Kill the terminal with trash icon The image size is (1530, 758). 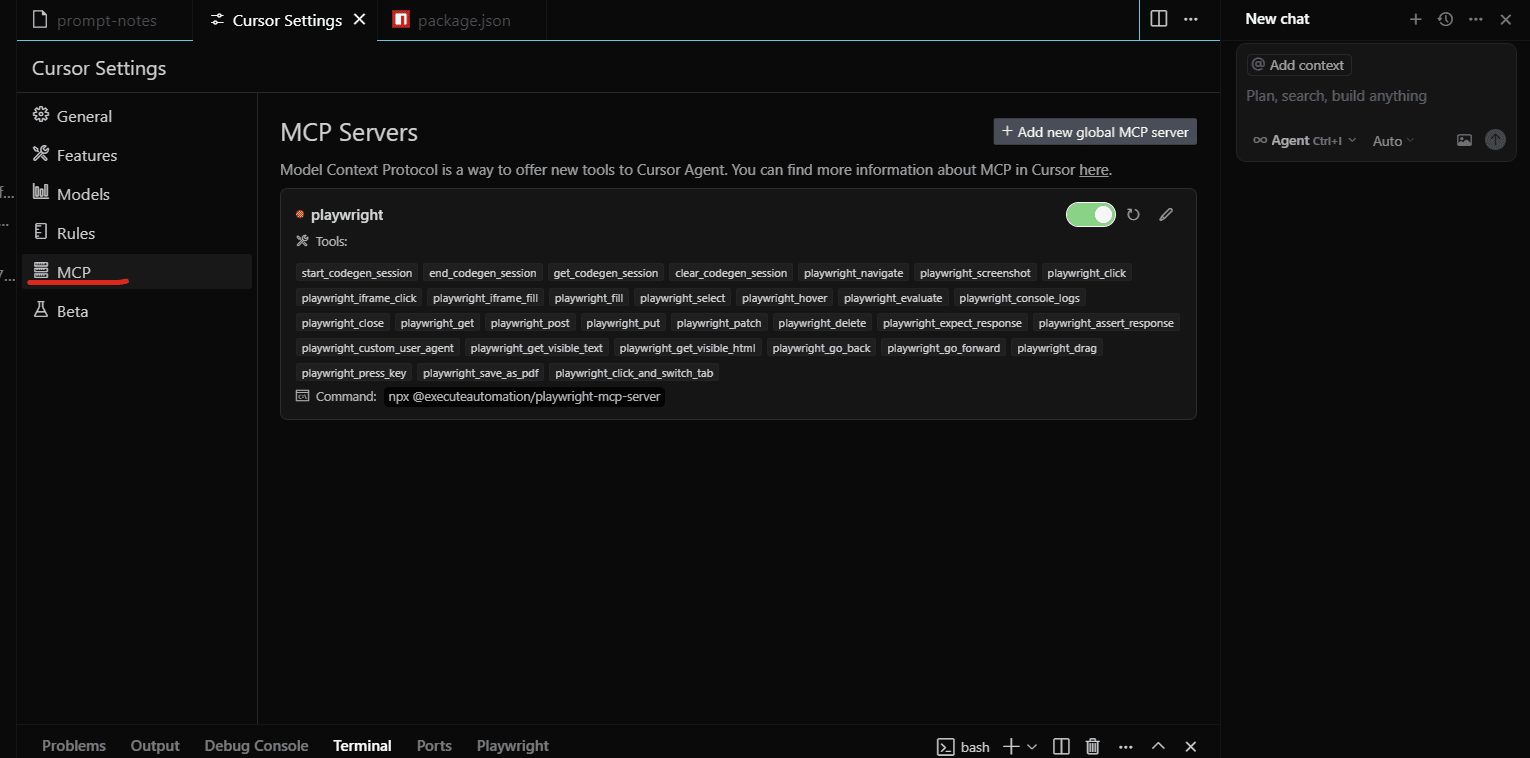point(1093,746)
